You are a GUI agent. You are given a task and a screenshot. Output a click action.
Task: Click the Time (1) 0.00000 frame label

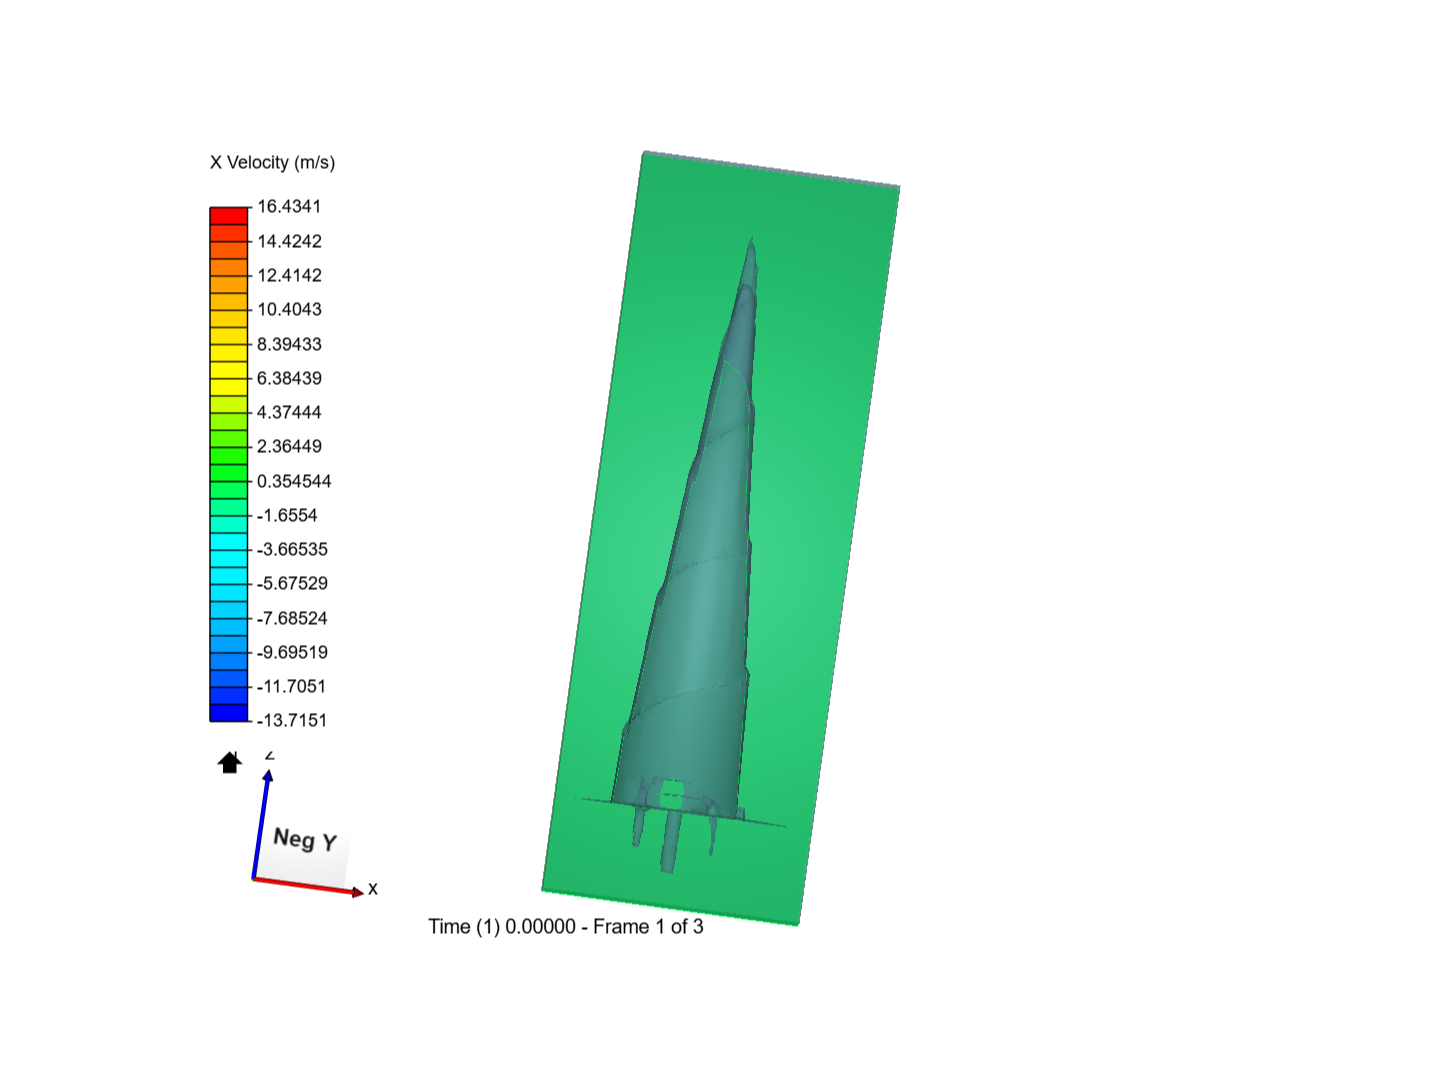coord(566,927)
